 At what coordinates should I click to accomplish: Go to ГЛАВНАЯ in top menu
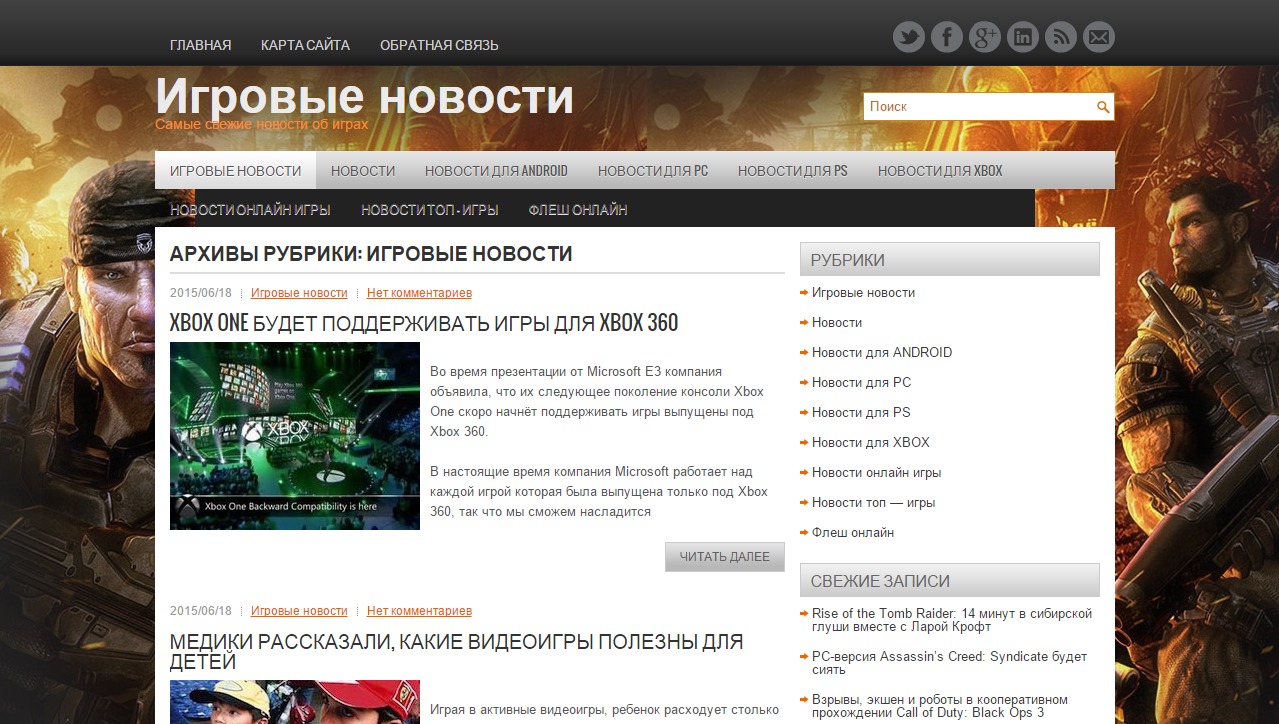(x=200, y=45)
